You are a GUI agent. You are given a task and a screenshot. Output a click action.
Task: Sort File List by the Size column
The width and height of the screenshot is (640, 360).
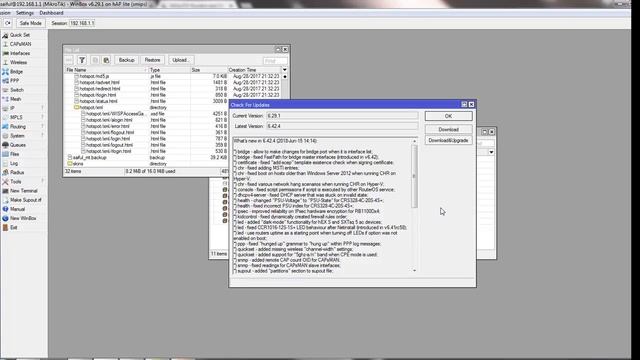pos(209,70)
